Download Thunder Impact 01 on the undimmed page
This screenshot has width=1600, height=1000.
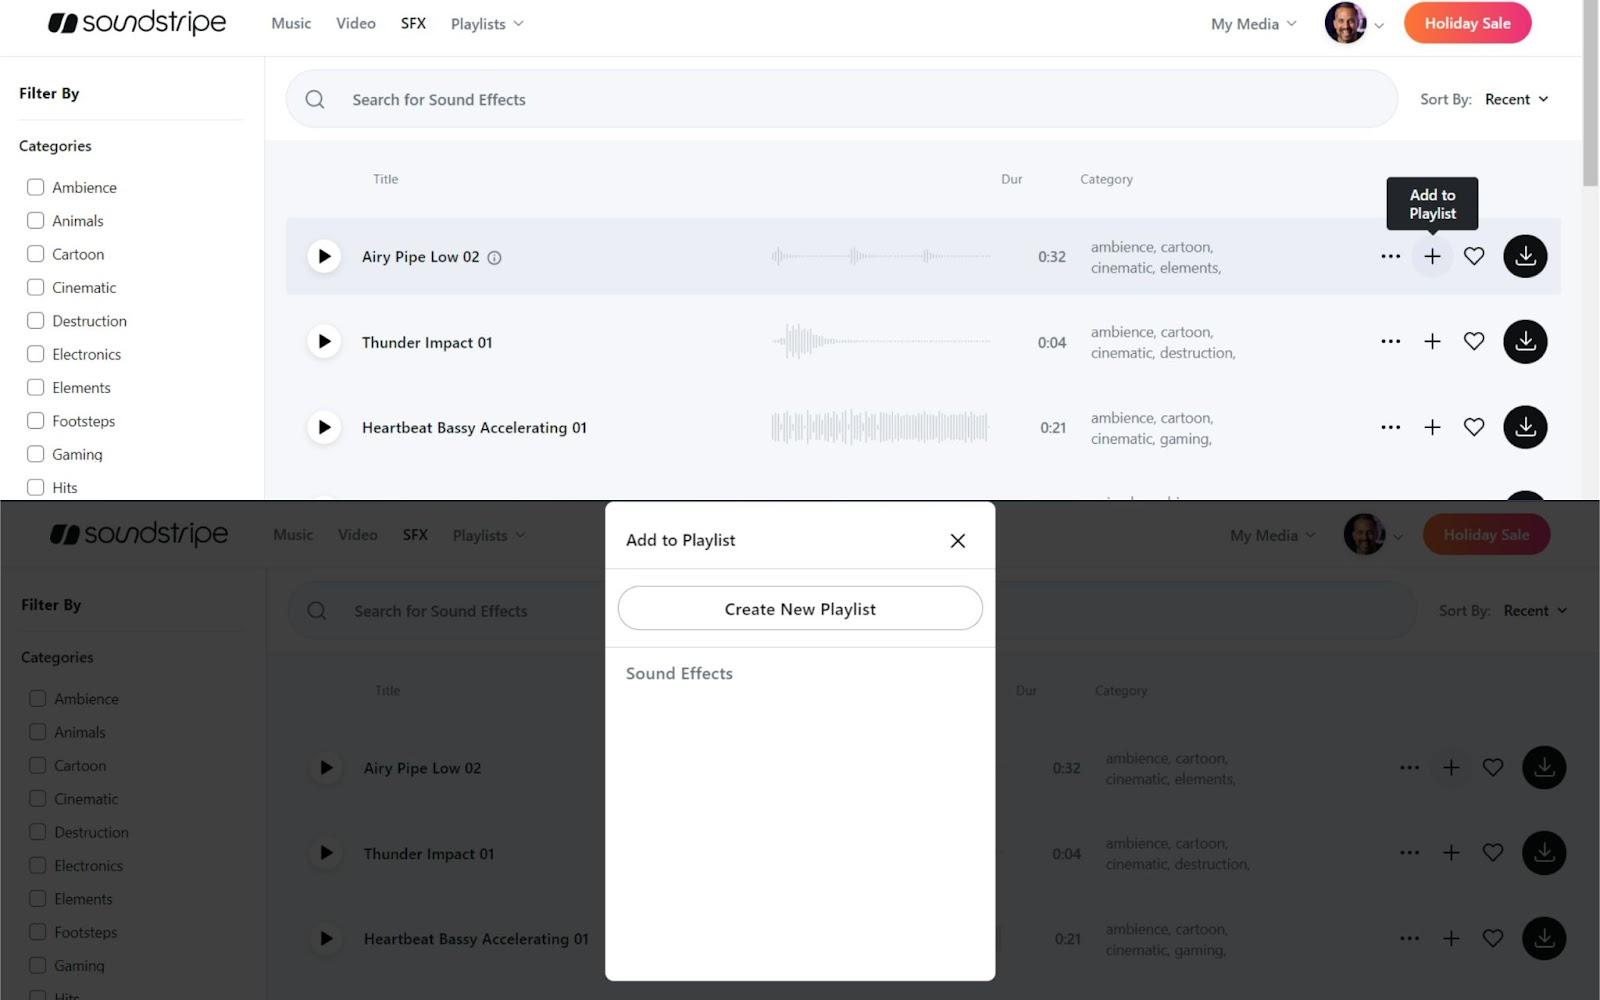[x=1525, y=342]
